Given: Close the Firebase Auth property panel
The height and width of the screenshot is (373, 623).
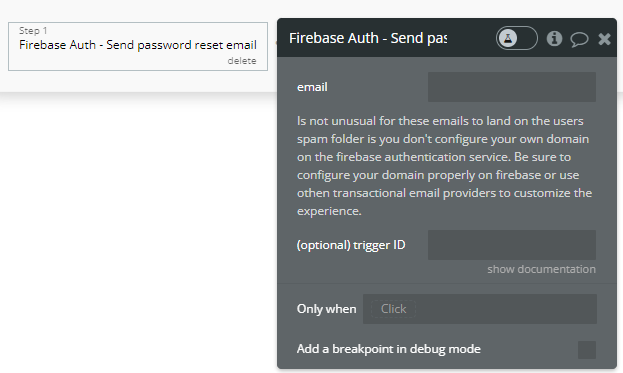Looking at the screenshot, I should [604, 39].
